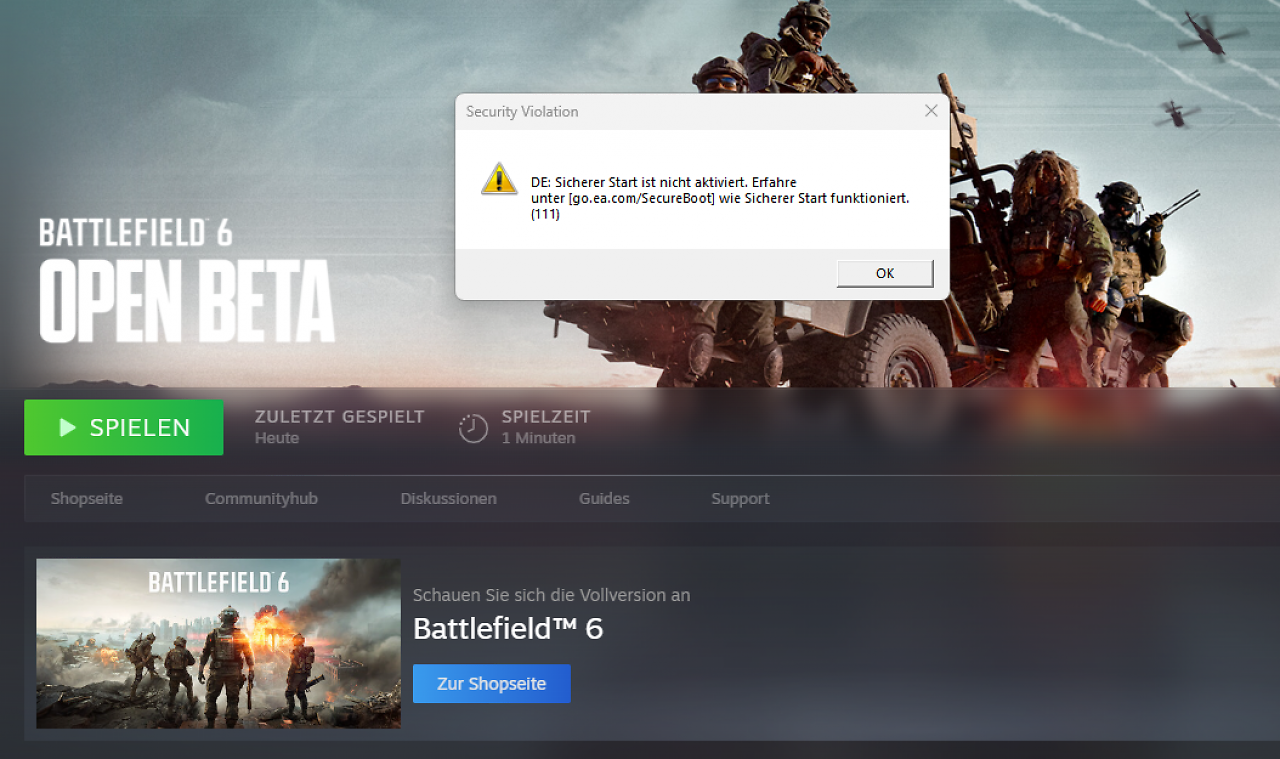Open the Support tab
The image size is (1280, 759).
tap(740, 498)
